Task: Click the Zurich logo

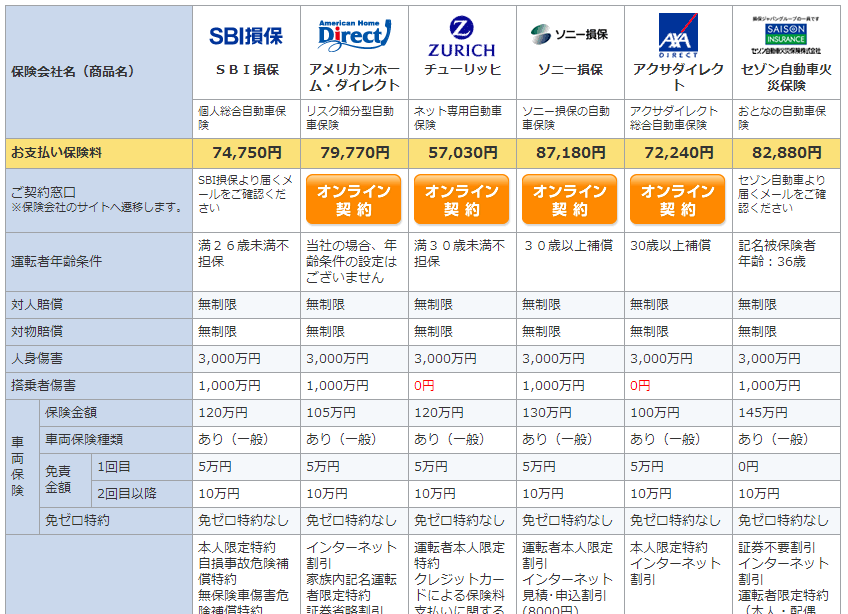Action: tap(462, 37)
